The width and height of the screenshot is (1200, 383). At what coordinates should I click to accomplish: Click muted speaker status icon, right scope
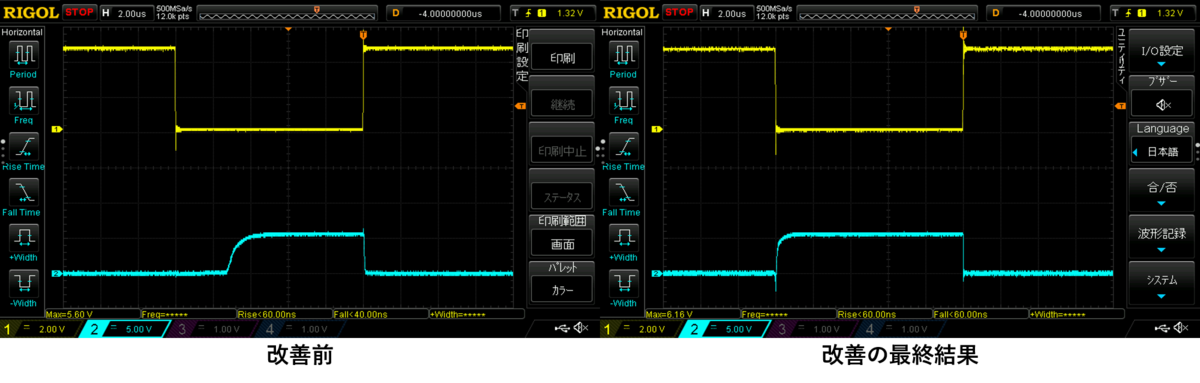point(1182,328)
